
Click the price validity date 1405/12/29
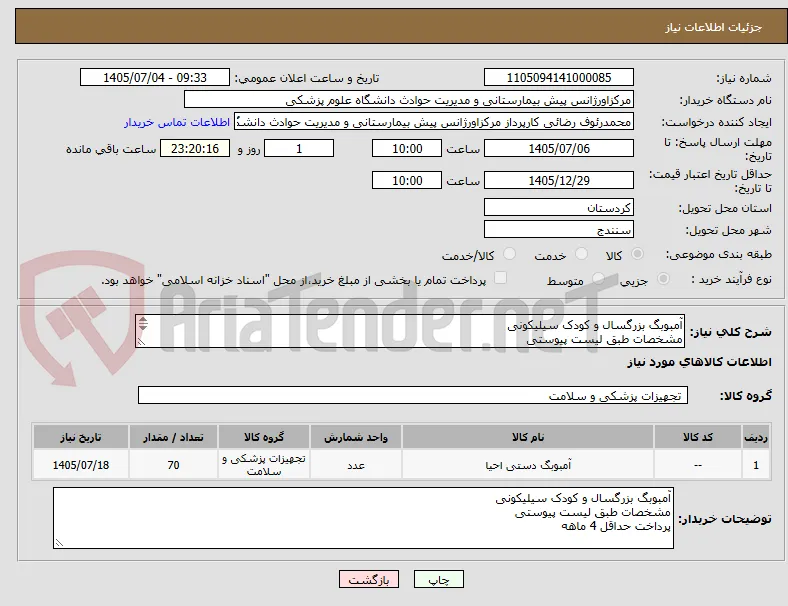pyautogui.click(x=558, y=180)
